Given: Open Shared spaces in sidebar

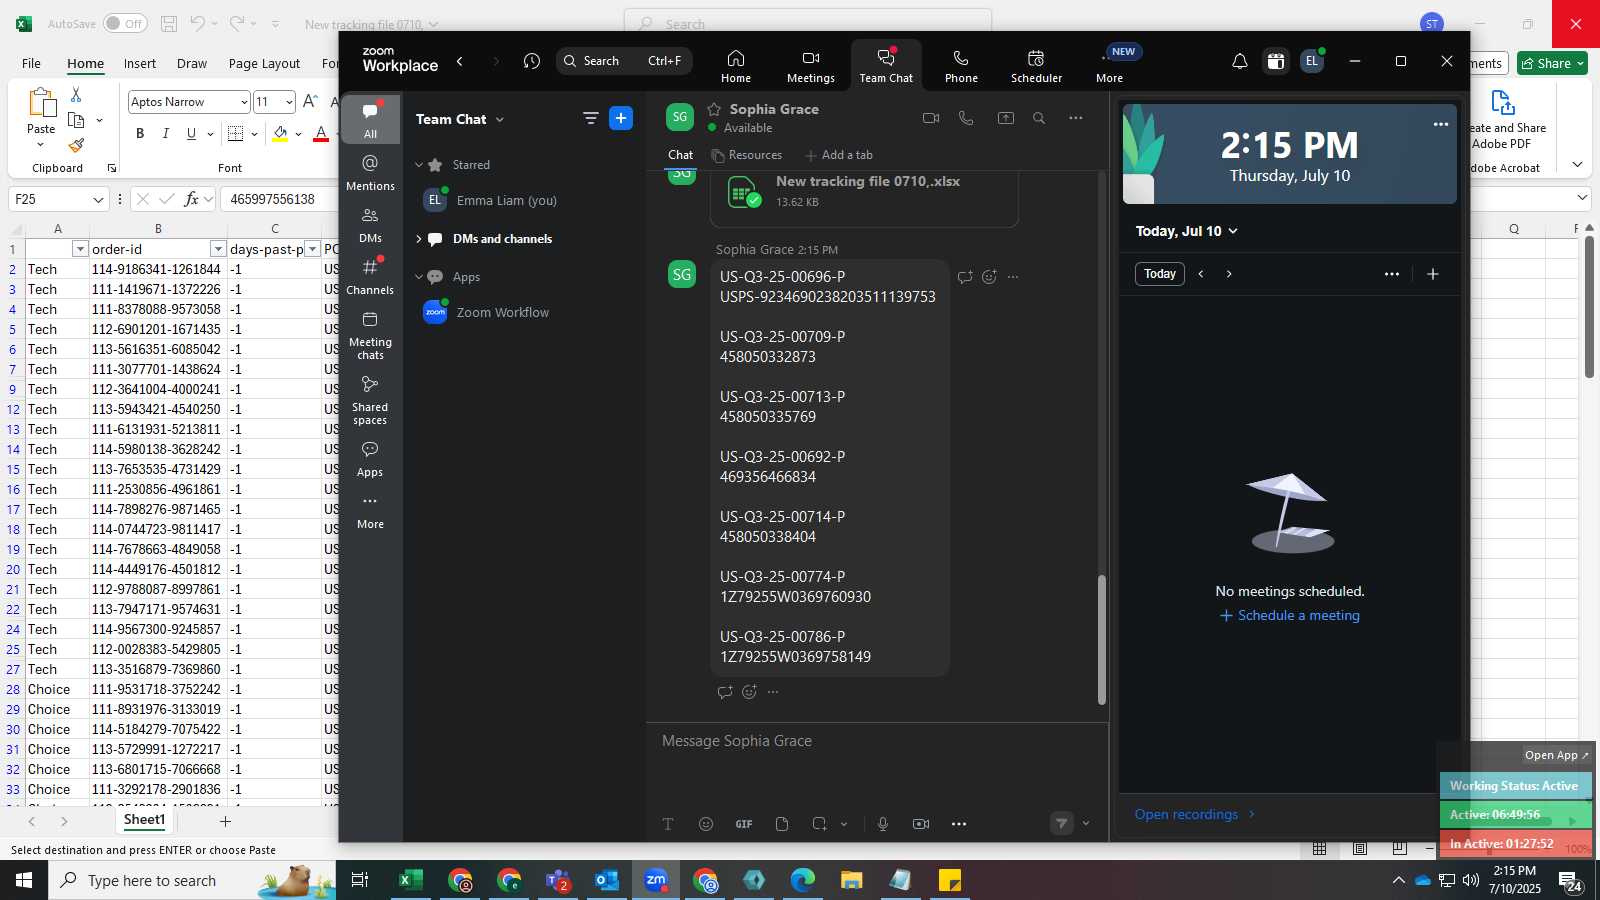Looking at the screenshot, I should pos(371,400).
